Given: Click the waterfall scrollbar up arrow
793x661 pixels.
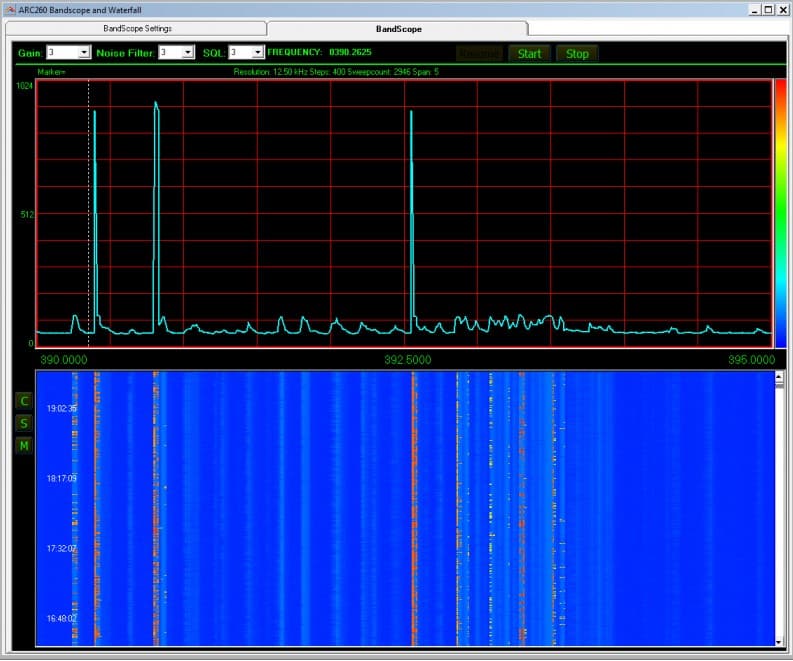Looking at the screenshot, I should coord(779,377).
